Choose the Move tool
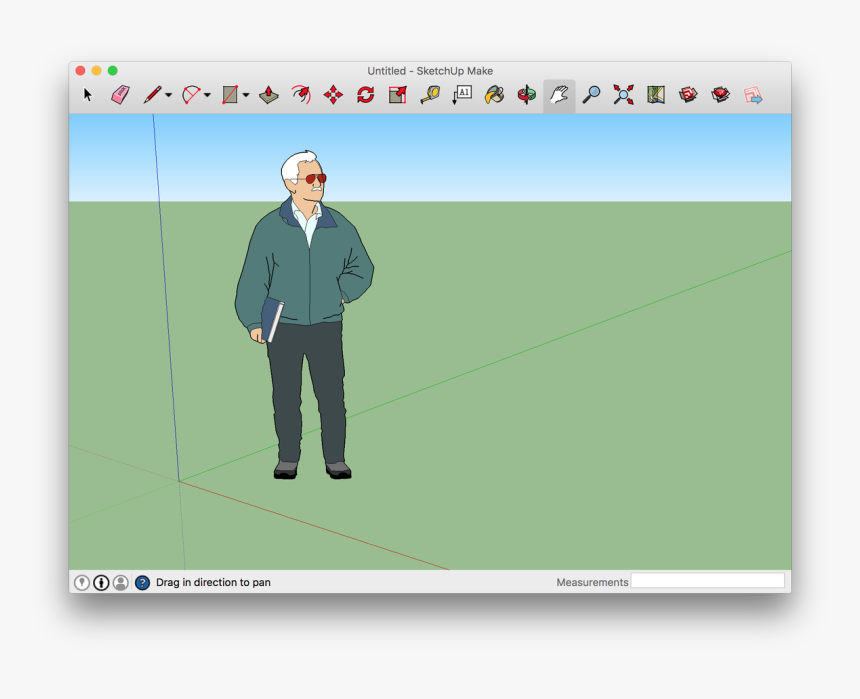The height and width of the screenshot is (699, 860). point(333,95)
